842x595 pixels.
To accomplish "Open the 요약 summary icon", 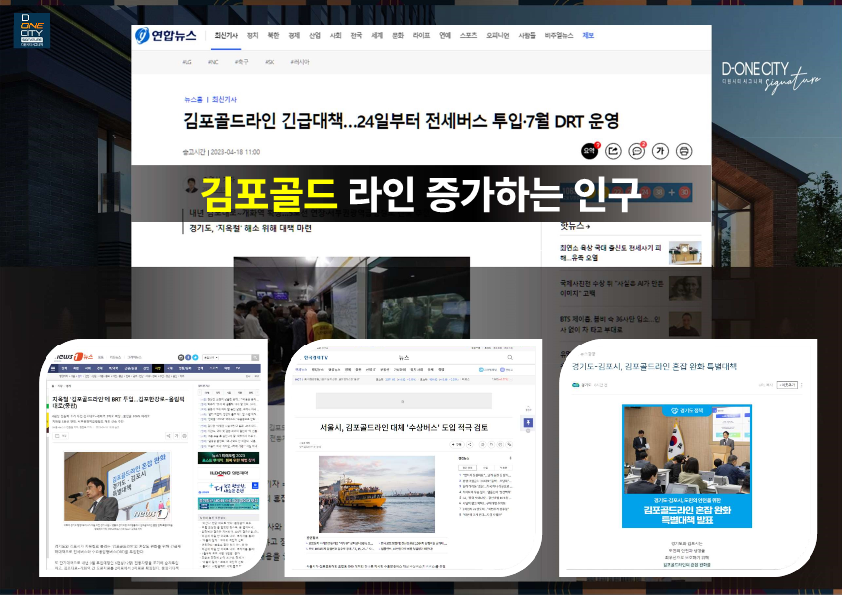I will pyautogui.click(x=590, y=151).
